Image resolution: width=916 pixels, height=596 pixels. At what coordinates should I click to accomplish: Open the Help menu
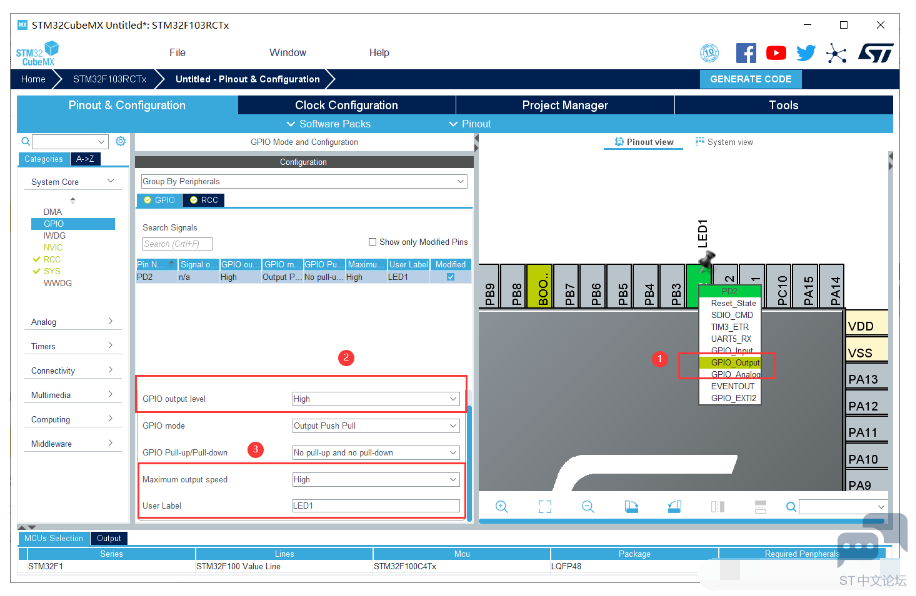(379, 53)
